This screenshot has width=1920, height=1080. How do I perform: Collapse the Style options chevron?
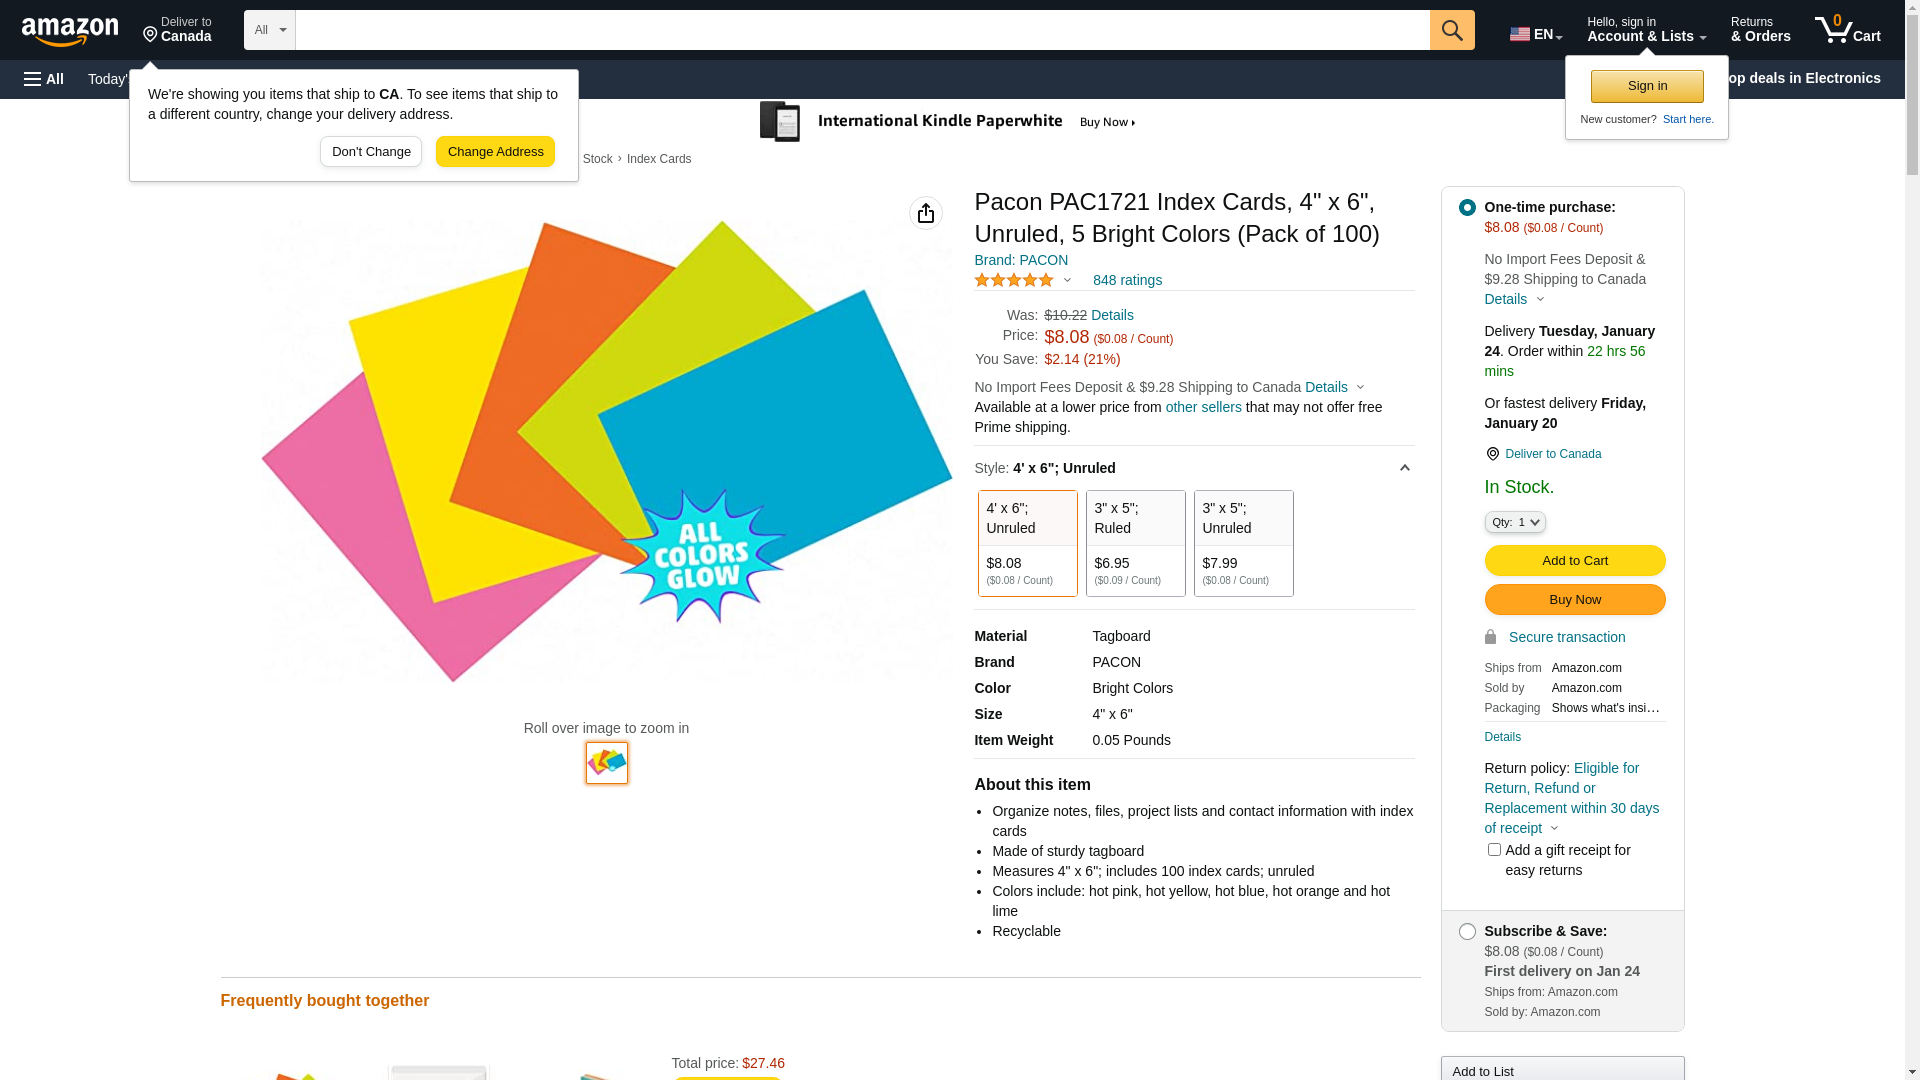coord(1404,468)
